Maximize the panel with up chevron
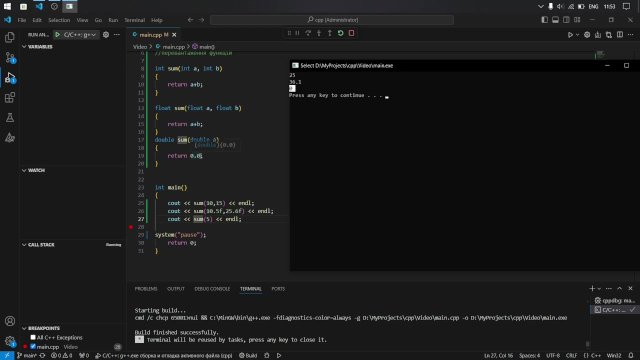 620,289
